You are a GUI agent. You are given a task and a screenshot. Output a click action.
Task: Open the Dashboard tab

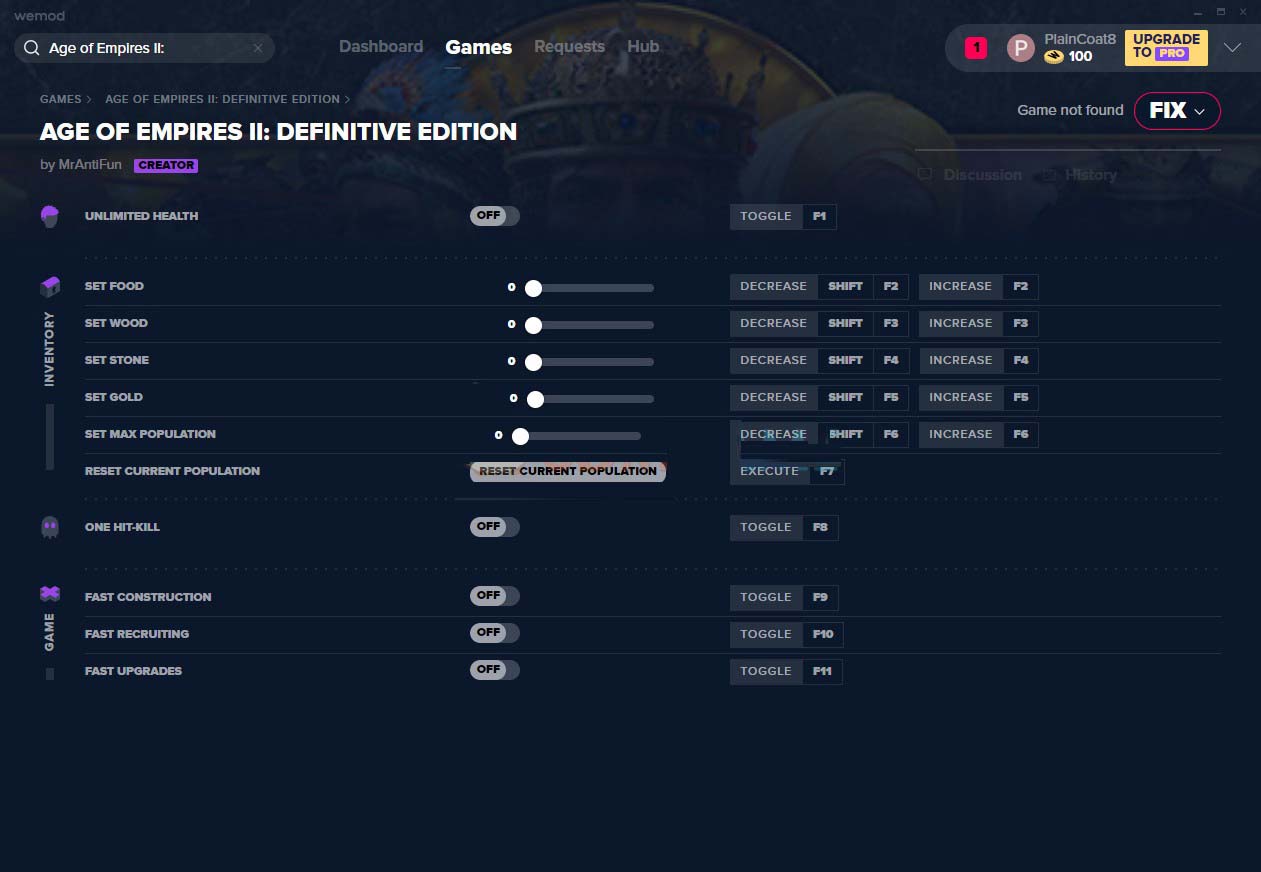[381, 47]
